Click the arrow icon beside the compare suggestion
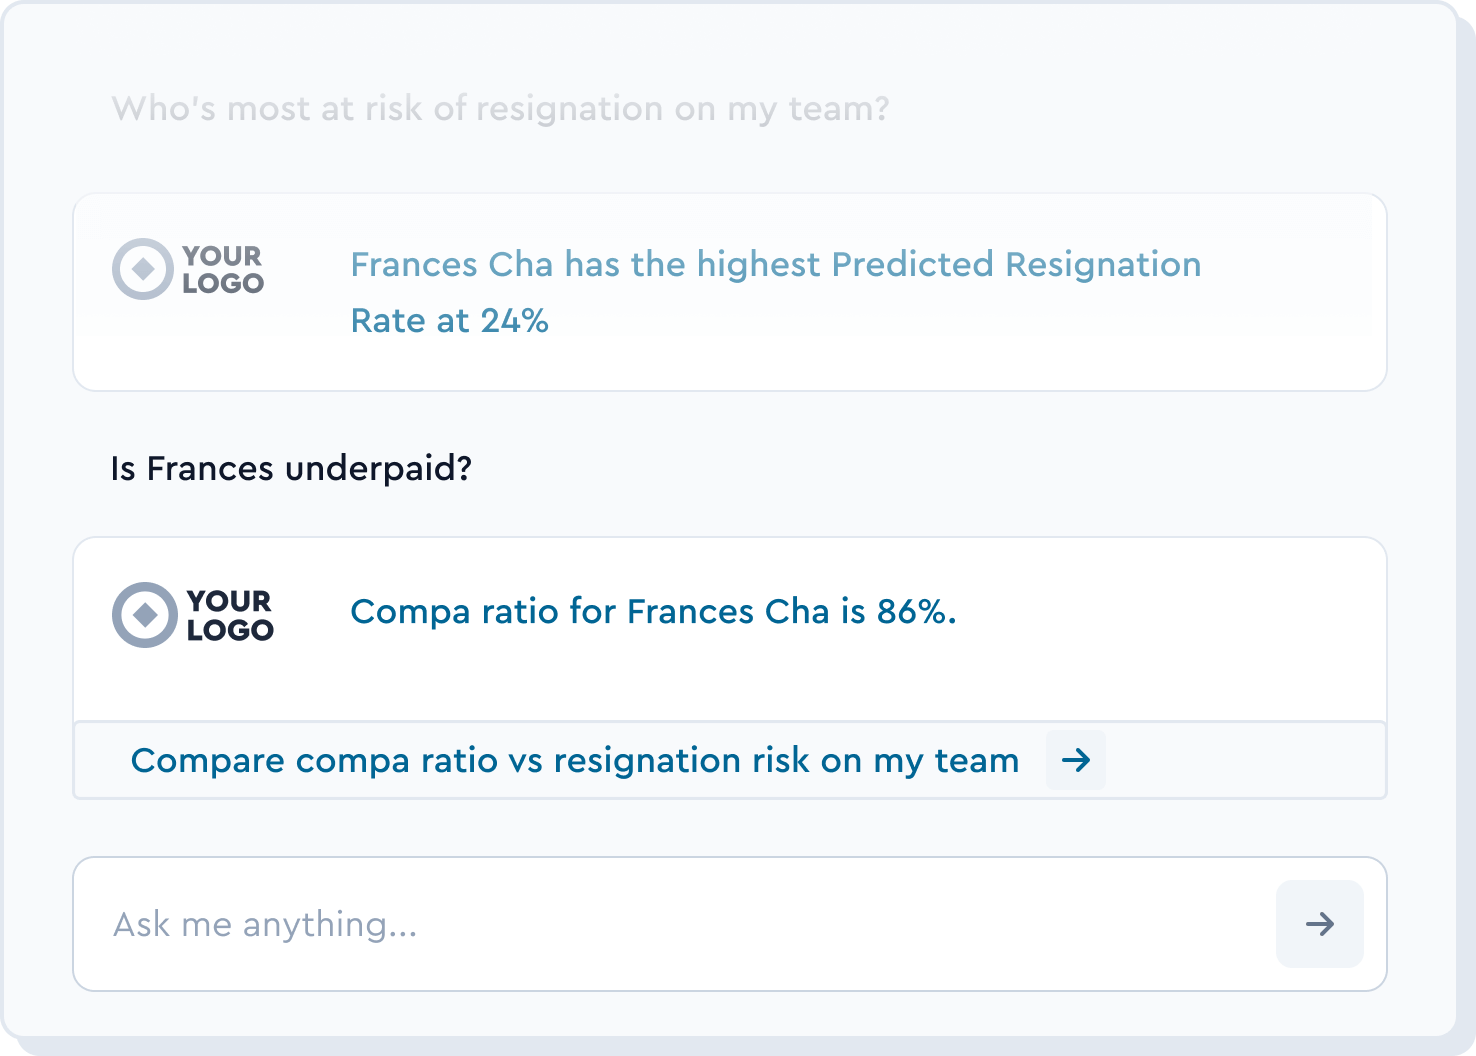This screenshot has height=1056, width=1476. point(1076,760)
